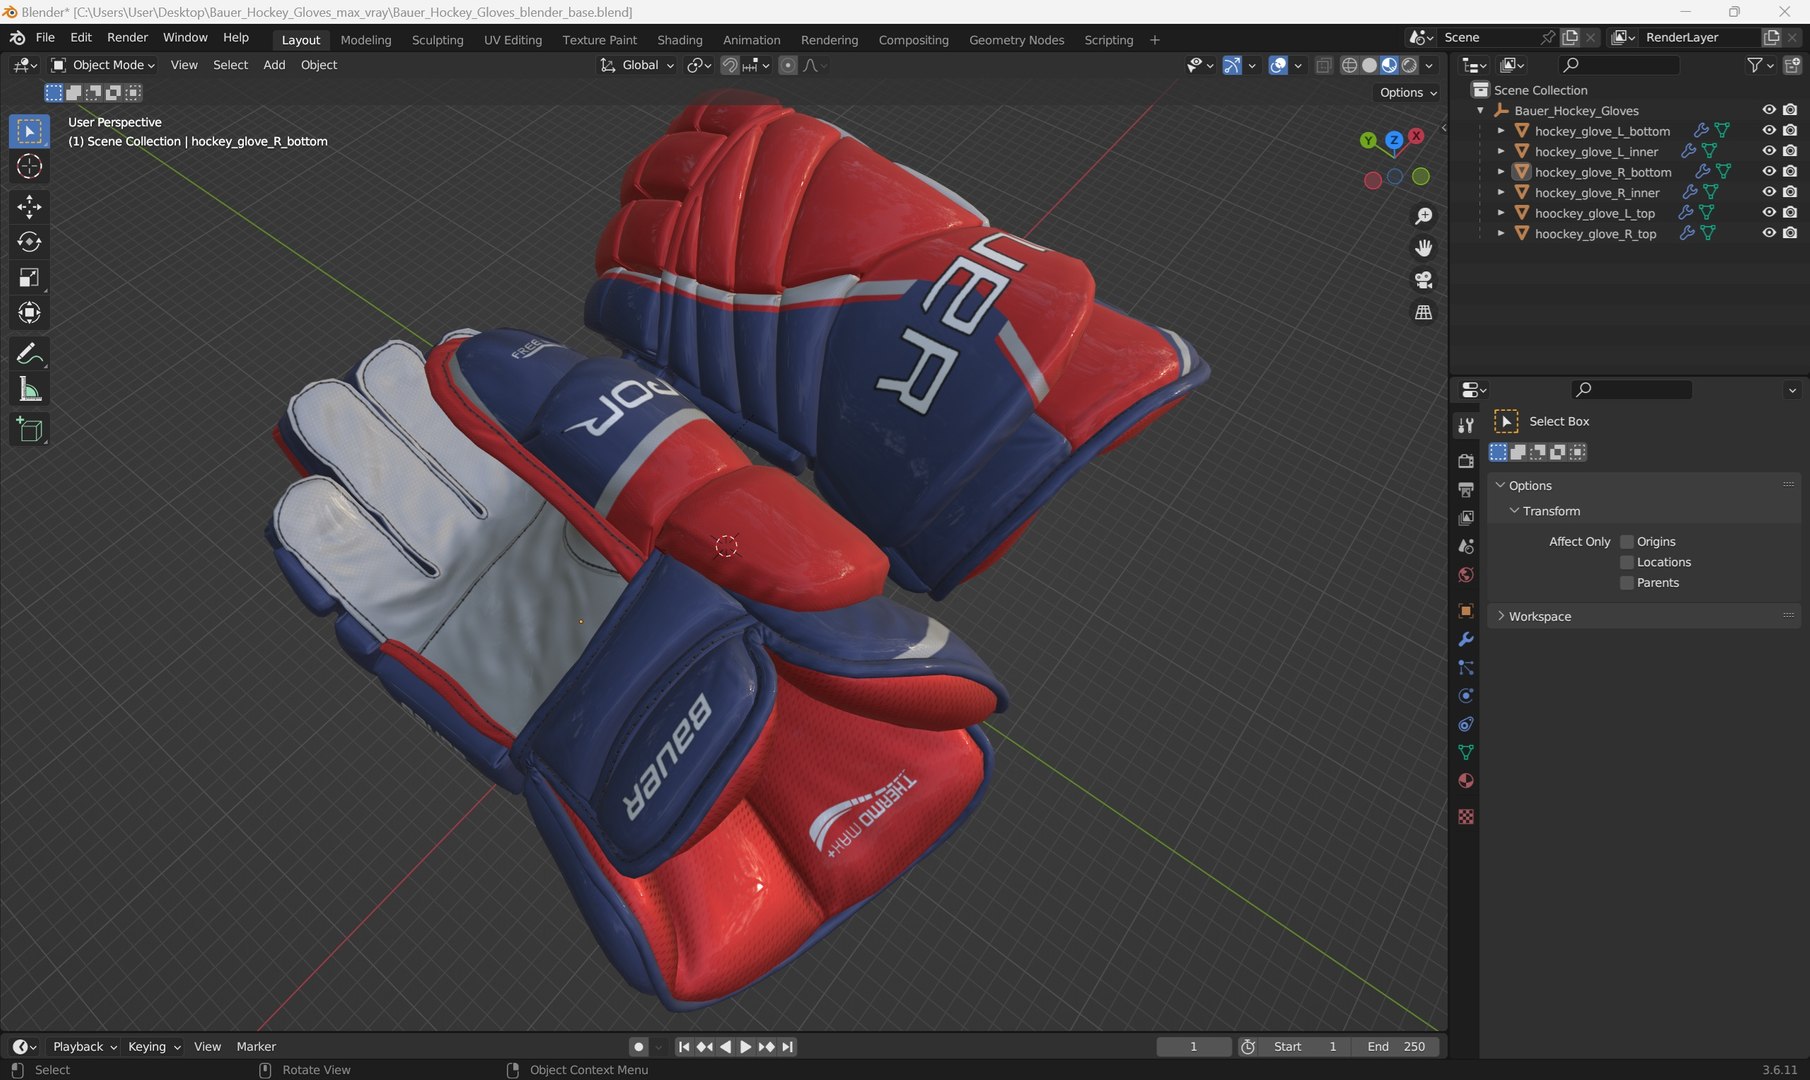Open the Render properties tab
The height and width of the screenshot is (1080, 1810).
tap(1466, 461)
